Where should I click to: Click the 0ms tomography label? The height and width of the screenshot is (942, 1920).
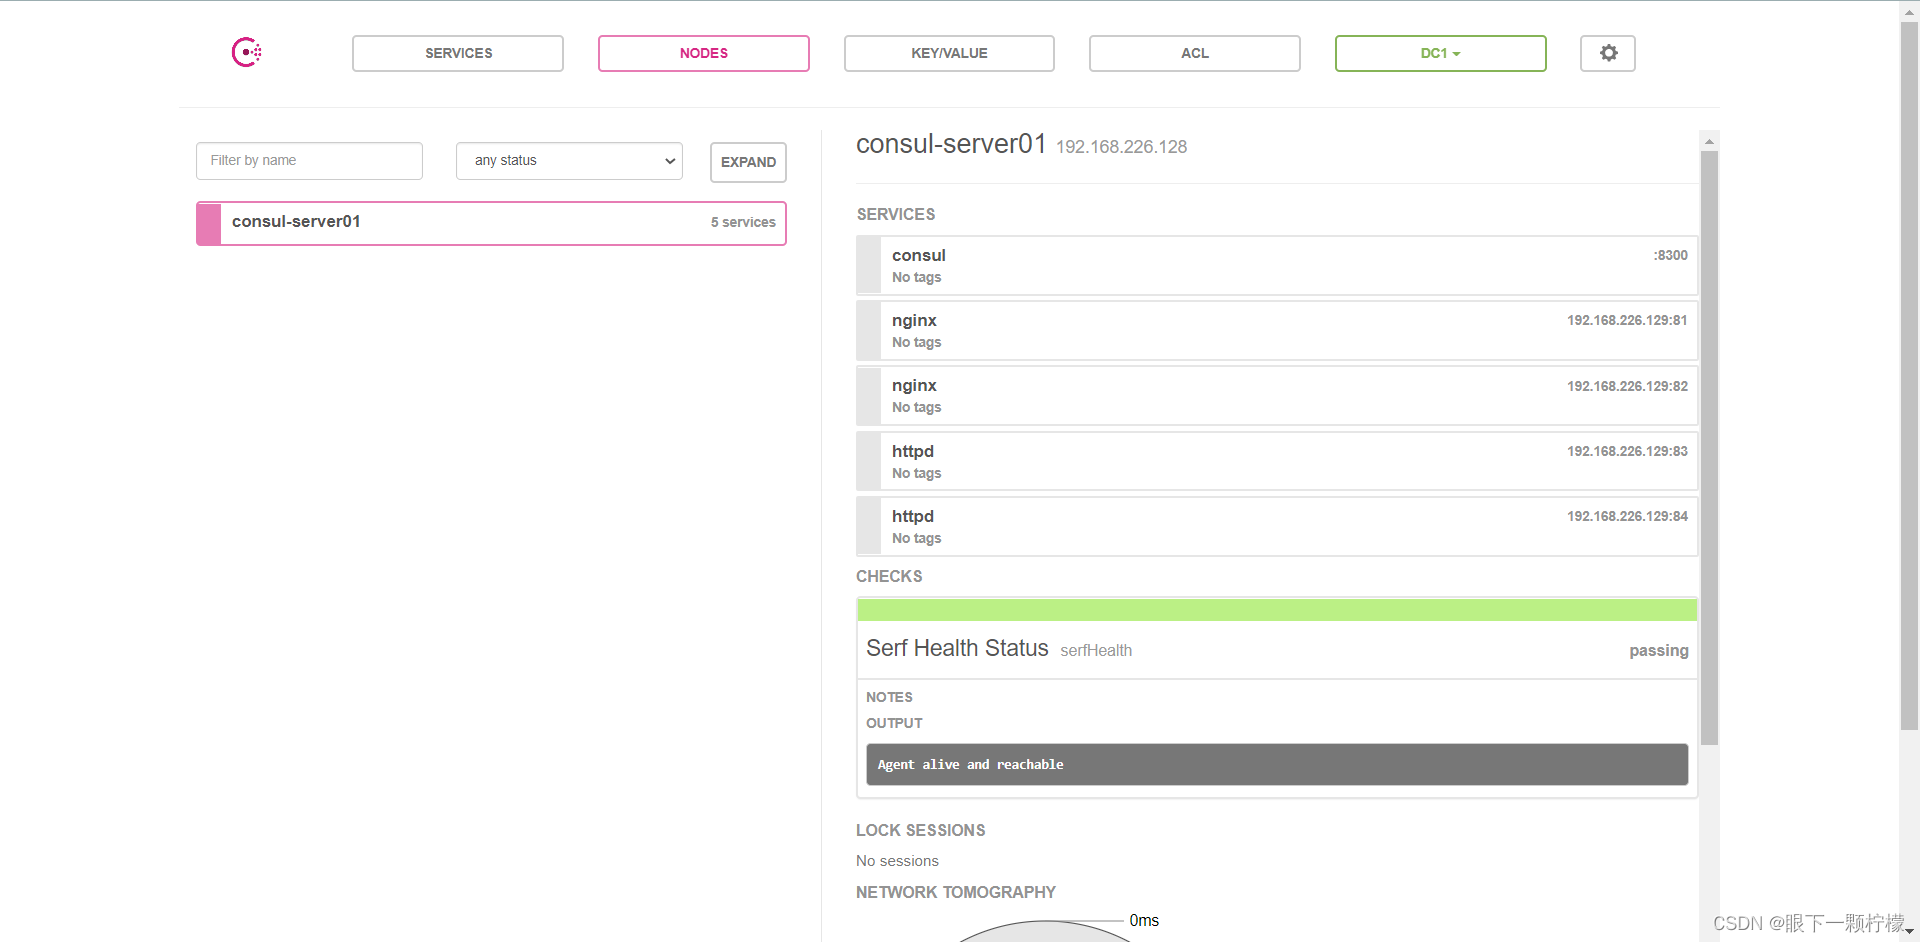pos(1144,921)
